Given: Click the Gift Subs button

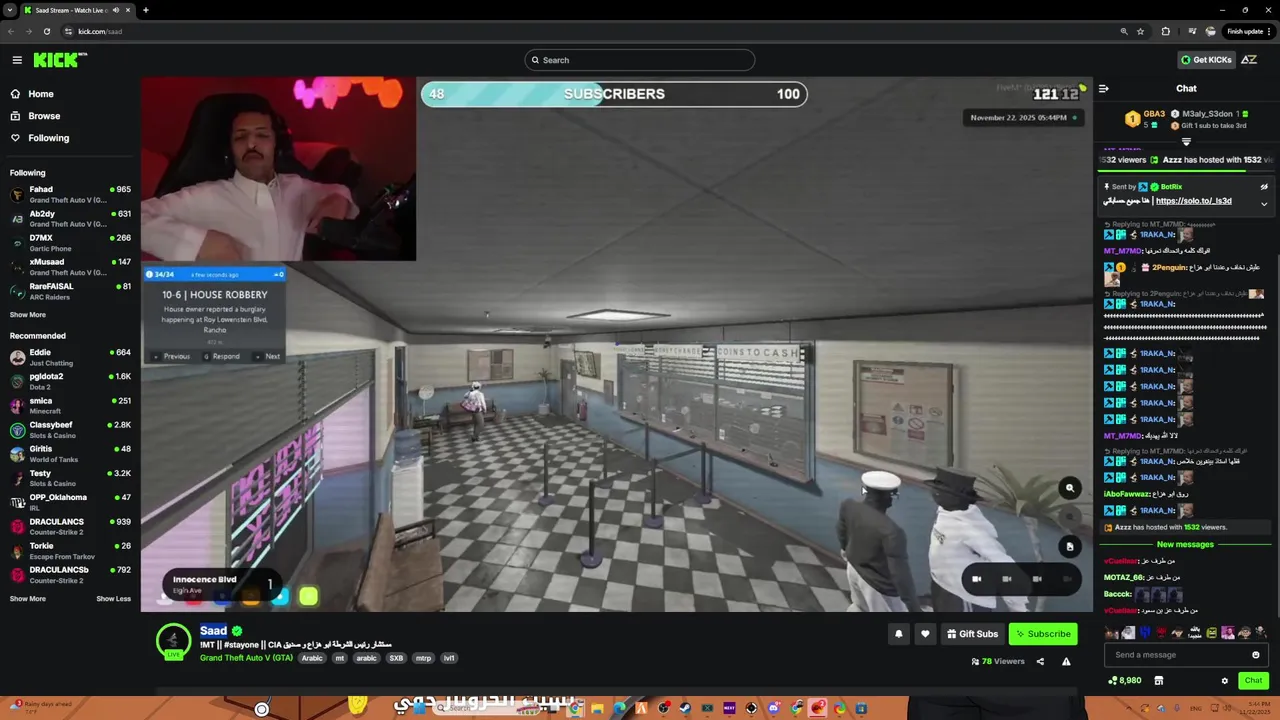Looking at the screenshot, I should (972, 634).
